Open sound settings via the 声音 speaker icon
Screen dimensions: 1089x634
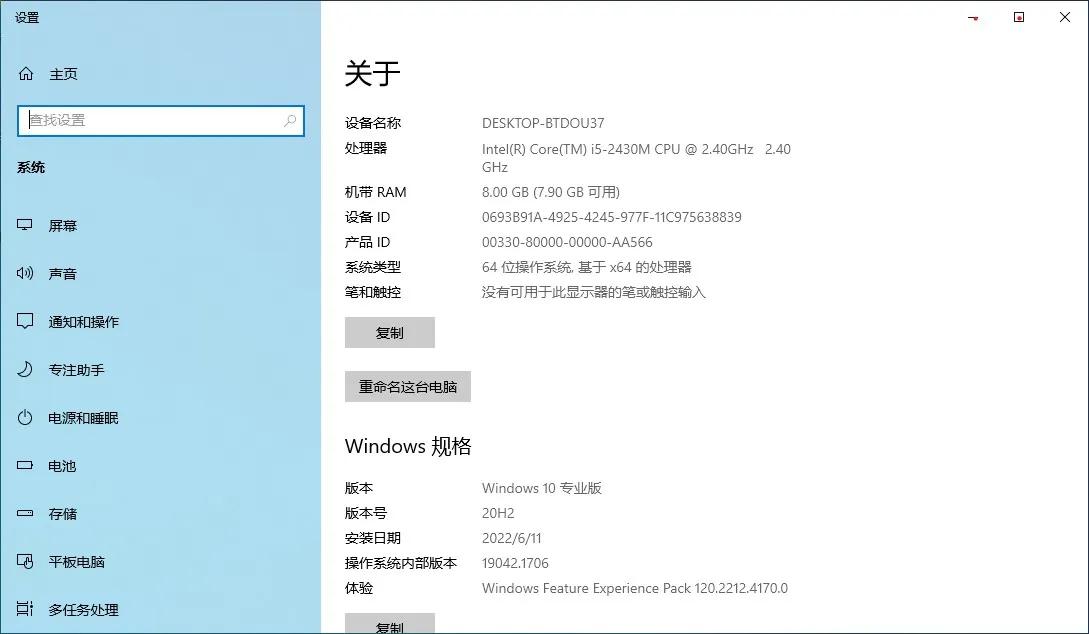pos(24,273)
